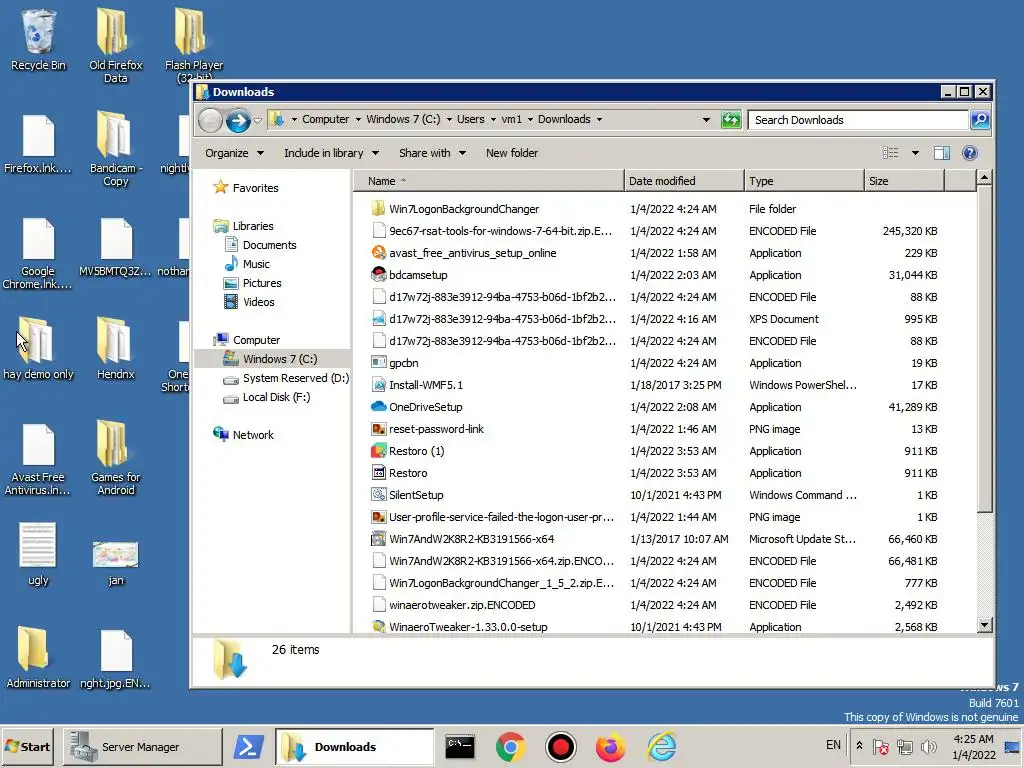Viewport: 1024px width, 768px height.
Task: Open Explorer help question-mark icon
Action: click(970, 153)
